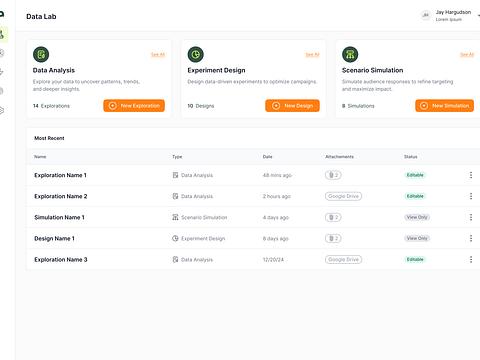Click the Most Recent section heading

[x=49, y=138]
